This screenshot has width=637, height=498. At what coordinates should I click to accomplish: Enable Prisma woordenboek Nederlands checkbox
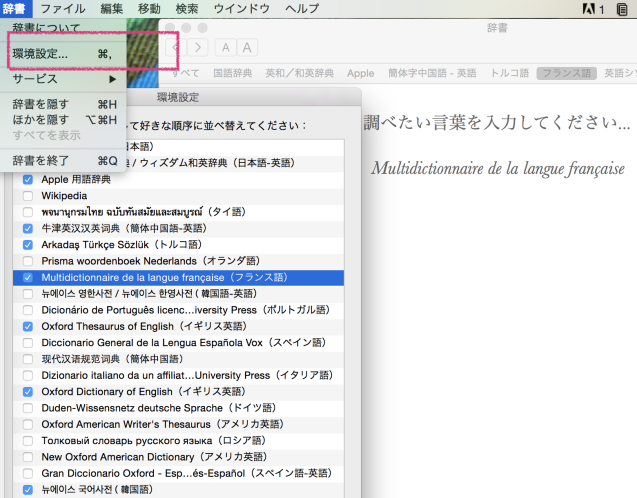pos(28,261)
